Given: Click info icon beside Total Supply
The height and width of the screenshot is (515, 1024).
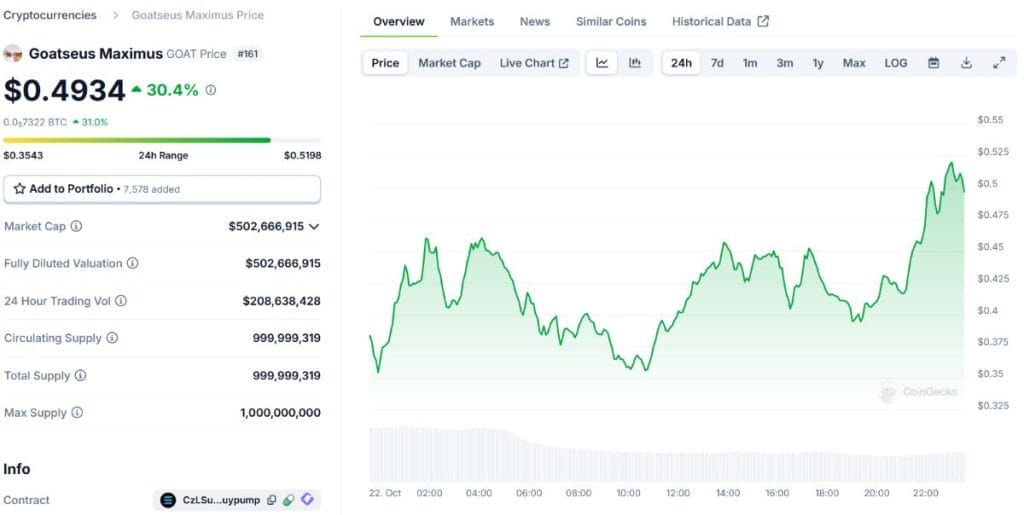Looking at the screenshot, I should pos(80,375).
